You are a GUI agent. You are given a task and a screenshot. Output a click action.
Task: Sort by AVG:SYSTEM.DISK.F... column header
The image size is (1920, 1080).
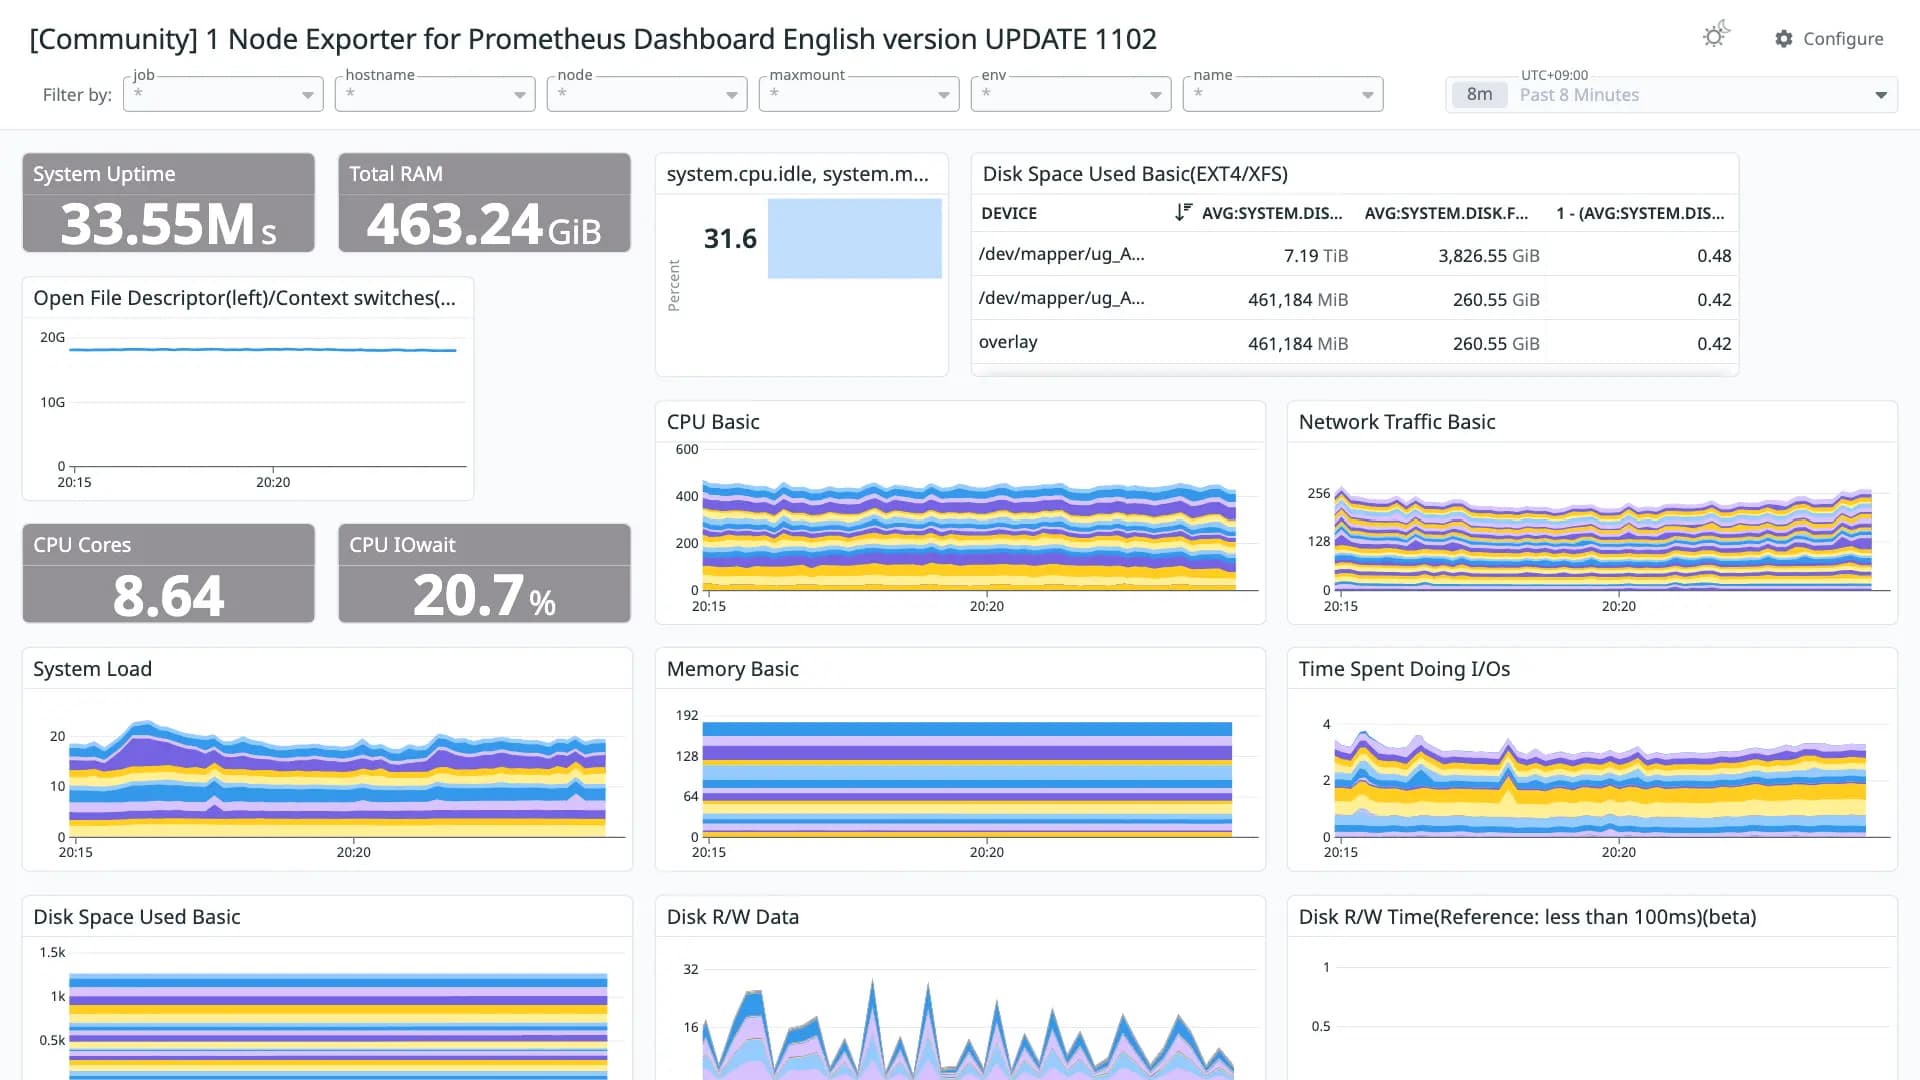pos(1446,213)
